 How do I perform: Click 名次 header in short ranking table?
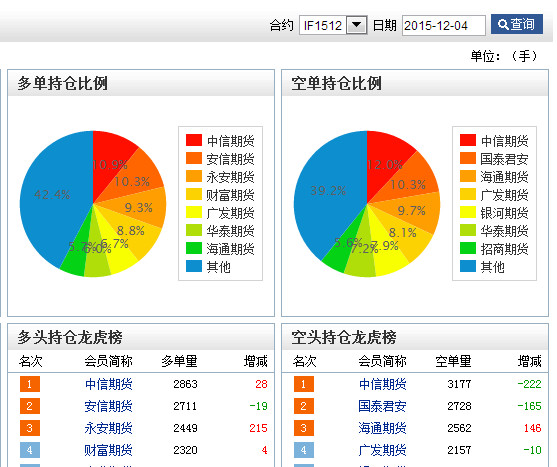304,361
